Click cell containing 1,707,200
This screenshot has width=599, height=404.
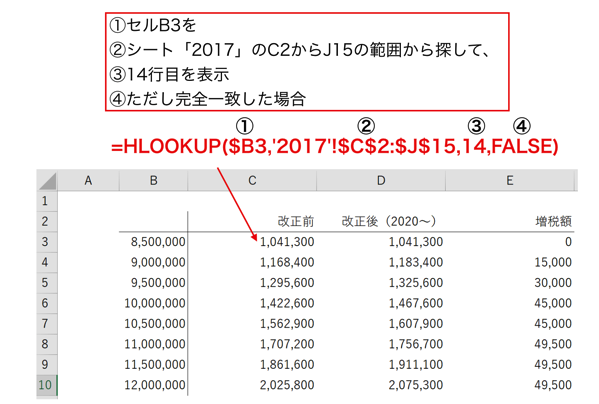(252, 344)
